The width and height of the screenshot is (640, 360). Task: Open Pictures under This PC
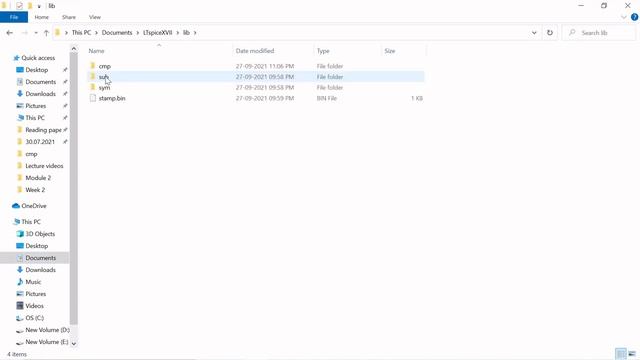click(36, 294)
